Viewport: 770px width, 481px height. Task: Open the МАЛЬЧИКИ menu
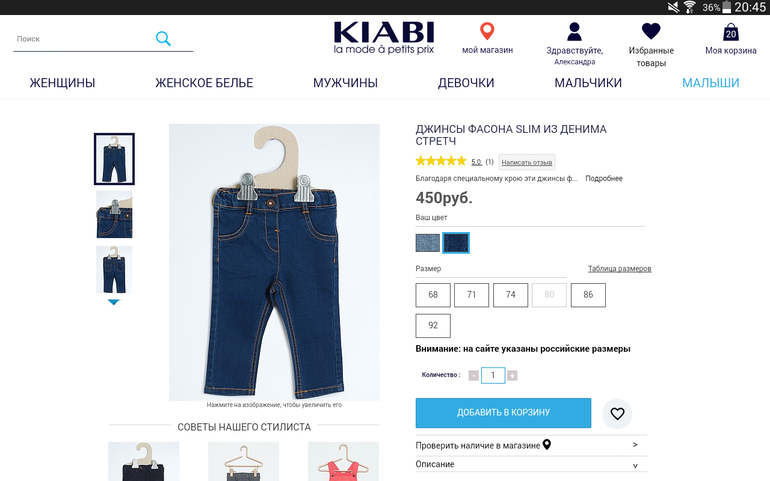[x=588, y=83]
